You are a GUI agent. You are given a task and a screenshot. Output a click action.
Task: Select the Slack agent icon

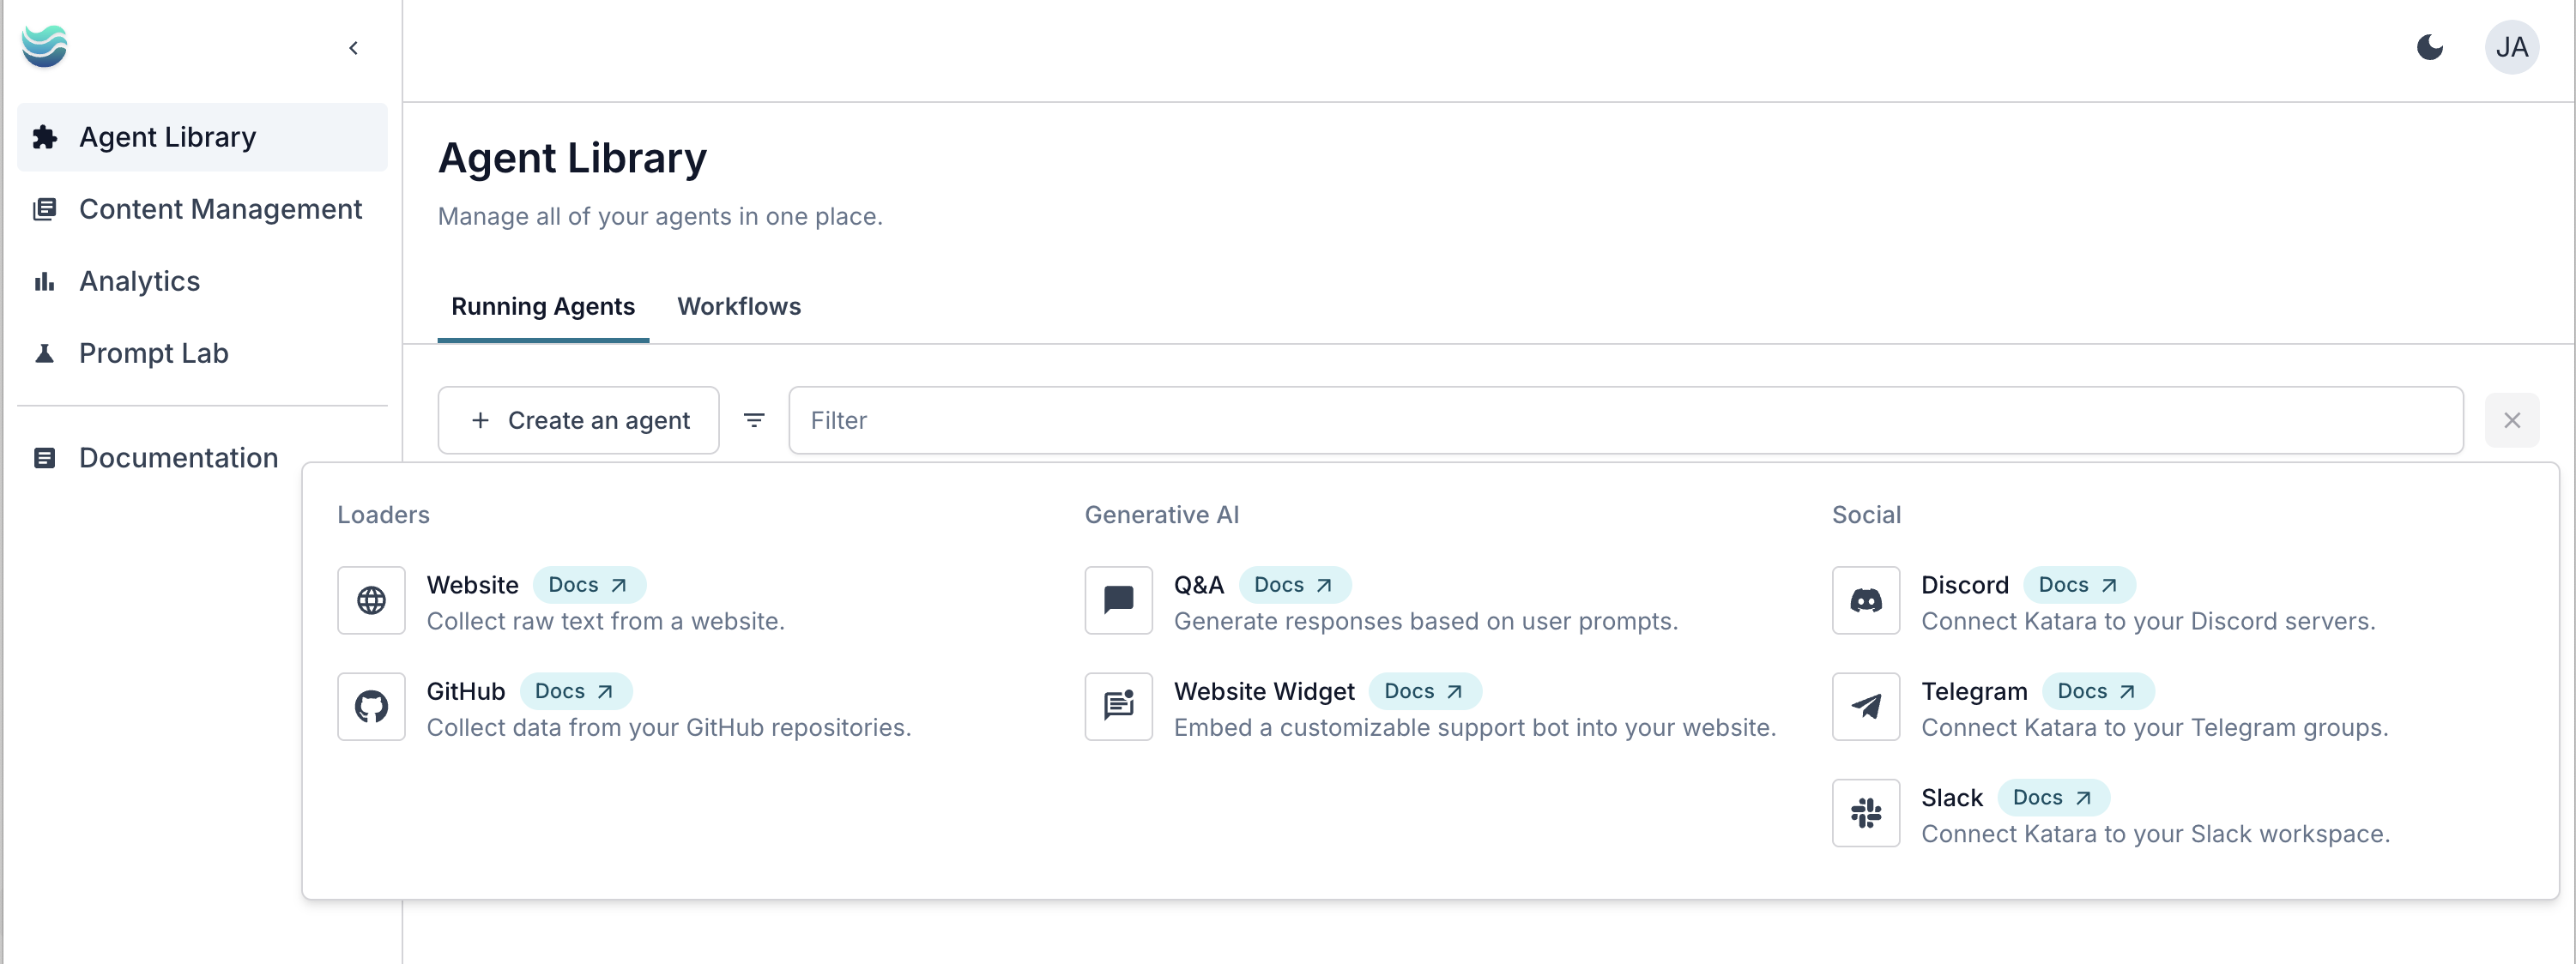[x=1866, y=812]
